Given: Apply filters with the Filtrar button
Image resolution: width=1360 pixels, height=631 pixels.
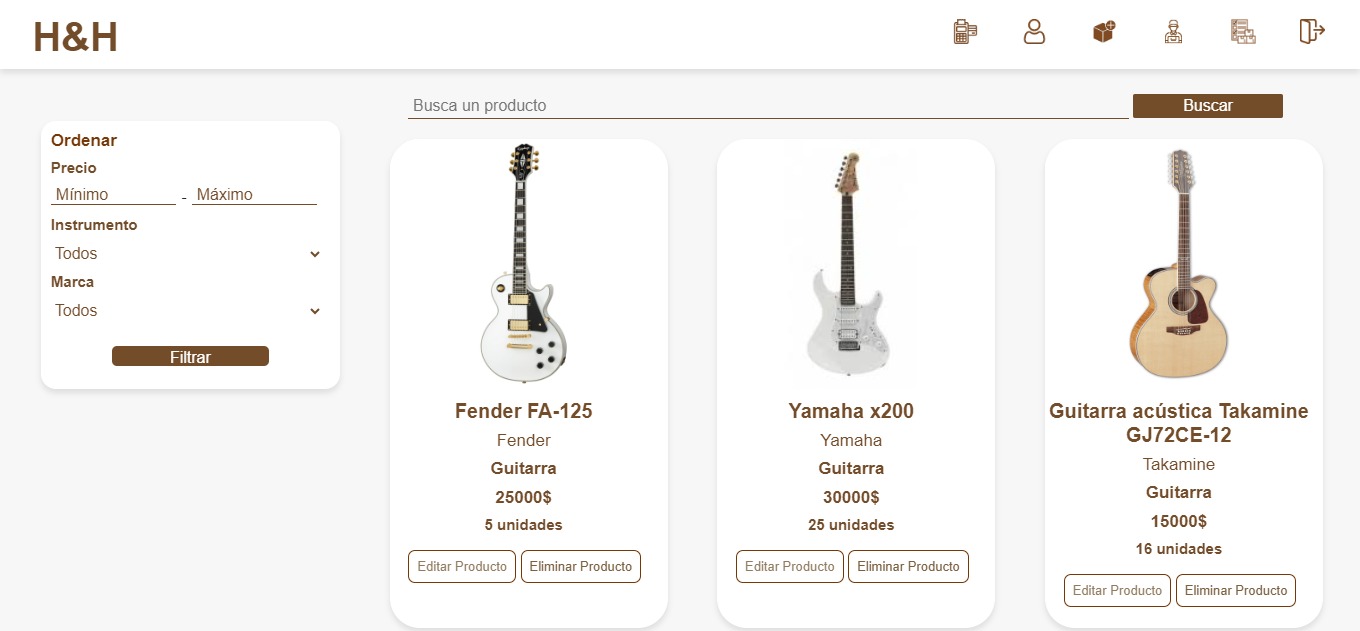Looking at the screenshot, I should click(x=190, y=357).
